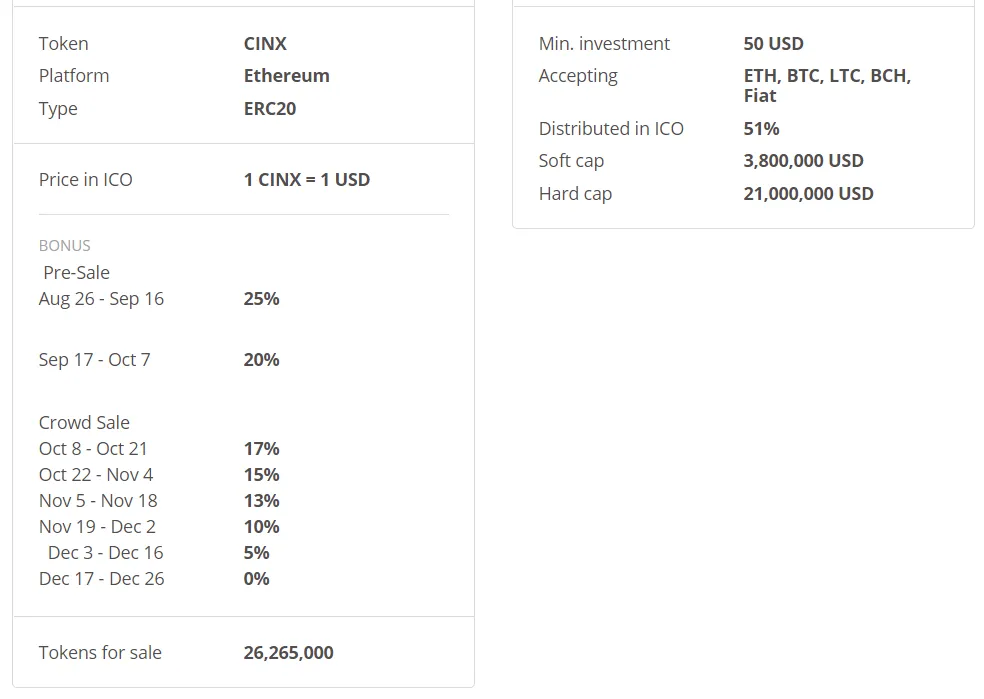Click the accepted currencies list 'ETH, BTC, LTC, BCH, Fiat'
Viewport: 984px width, 699px height.
[x=826, y=86]
